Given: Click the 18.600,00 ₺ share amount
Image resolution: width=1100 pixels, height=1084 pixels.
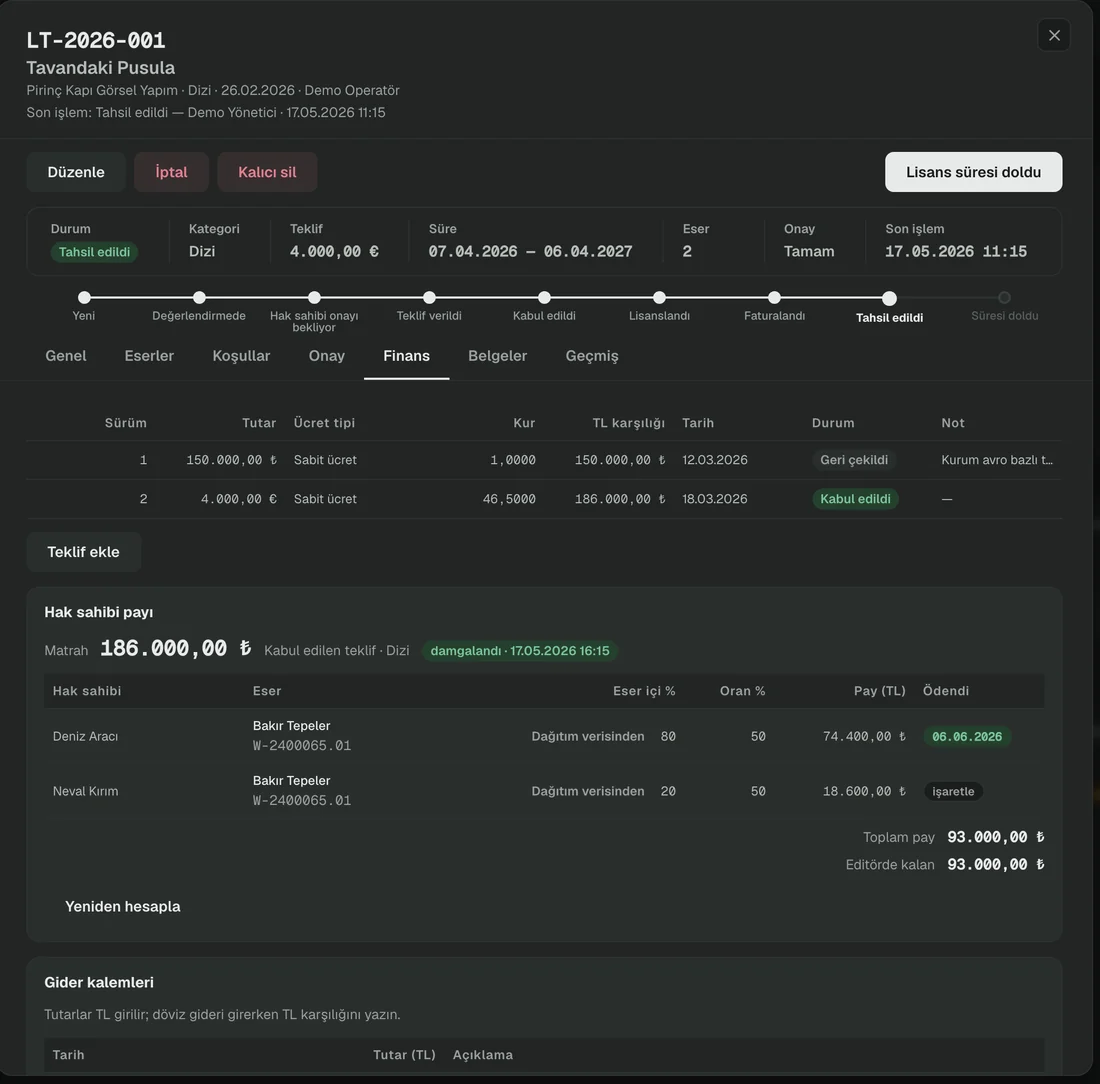Looking at the screenshot, I should 864,791.
